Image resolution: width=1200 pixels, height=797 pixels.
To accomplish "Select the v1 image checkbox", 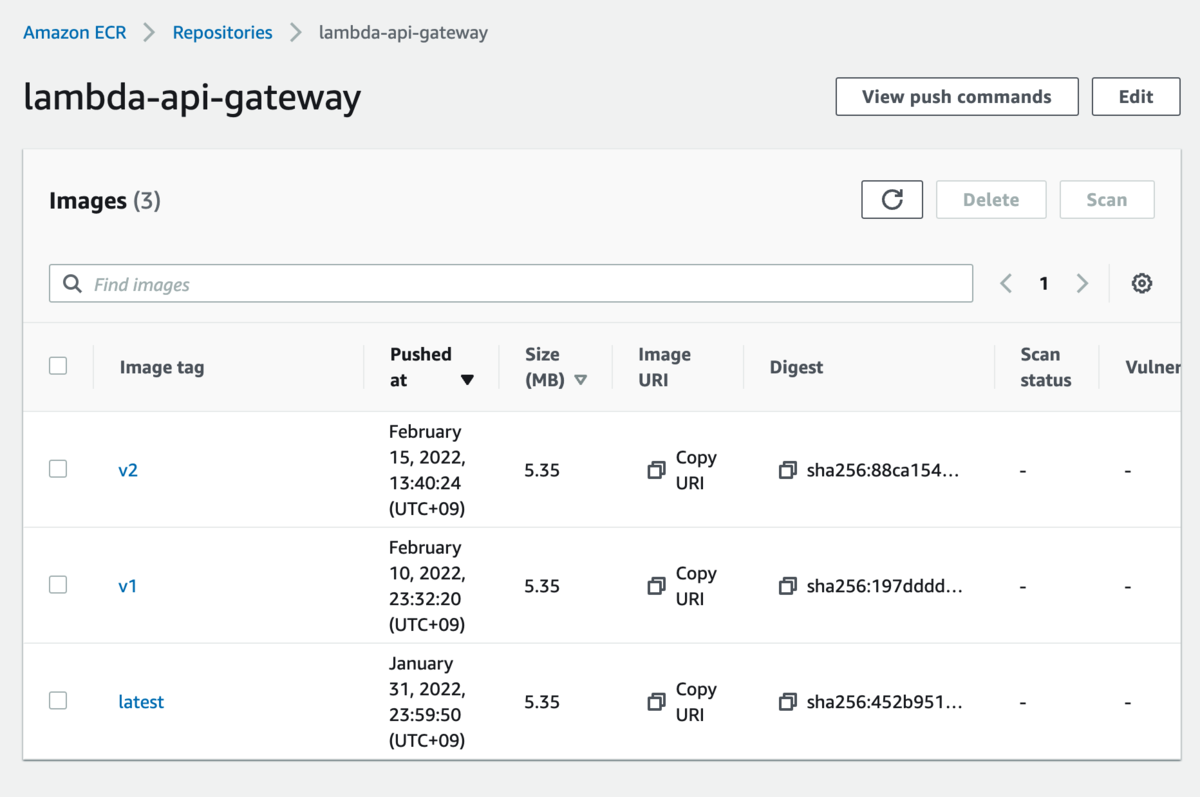I will [58, 585].
